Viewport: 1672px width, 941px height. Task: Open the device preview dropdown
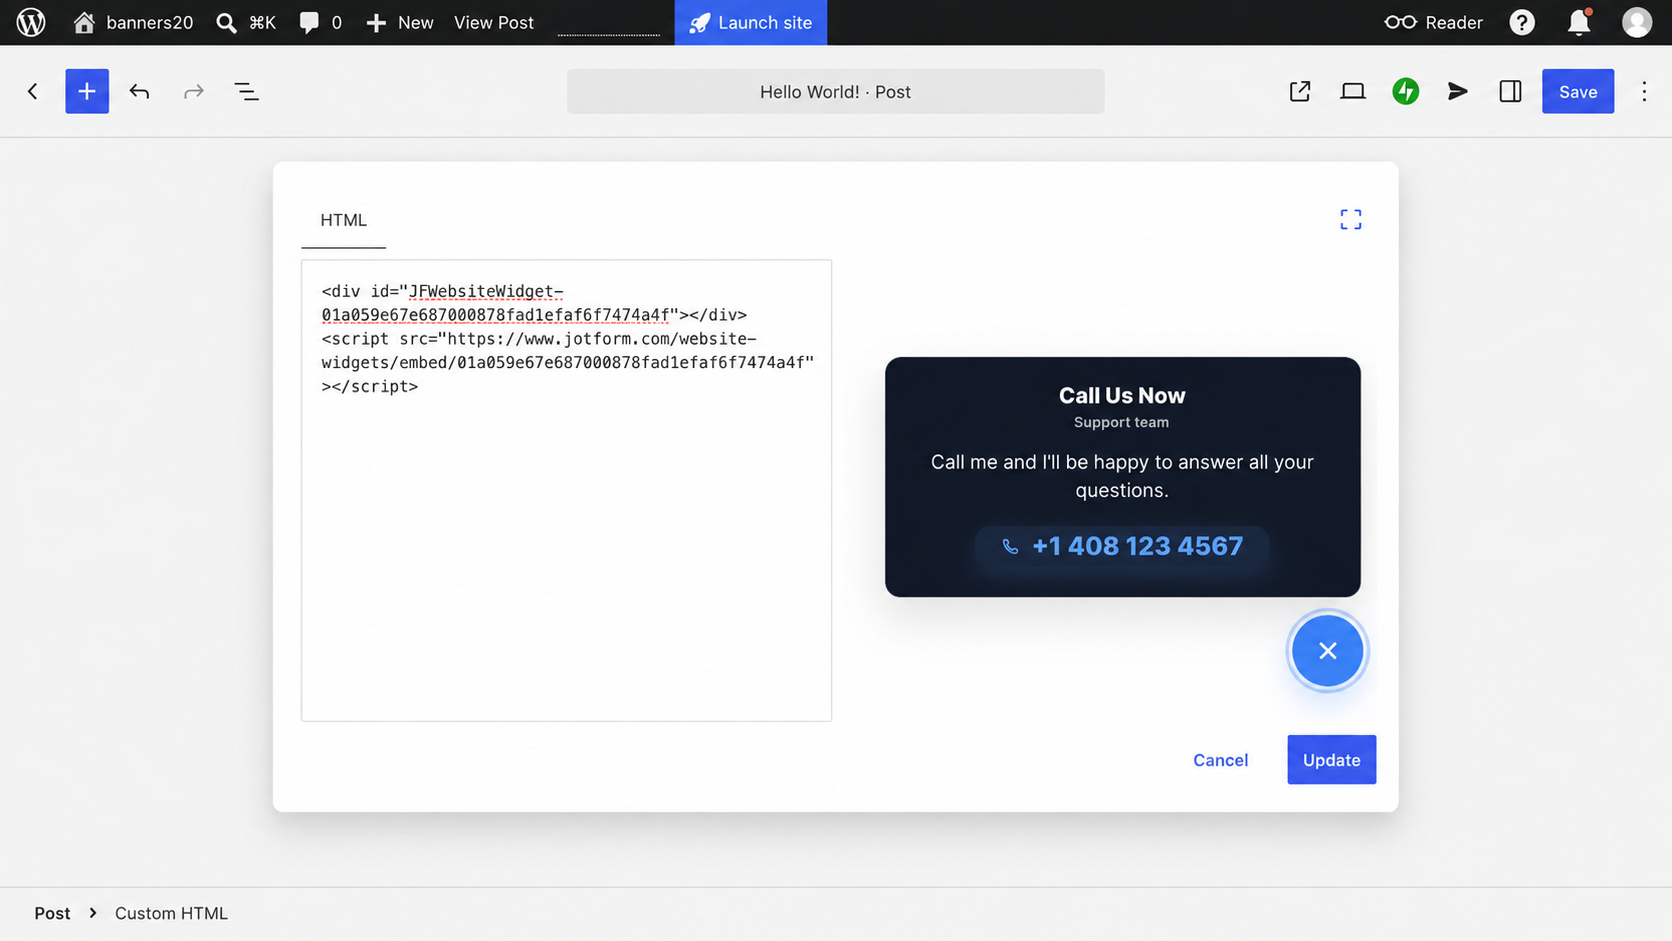tap(1353, 91)
